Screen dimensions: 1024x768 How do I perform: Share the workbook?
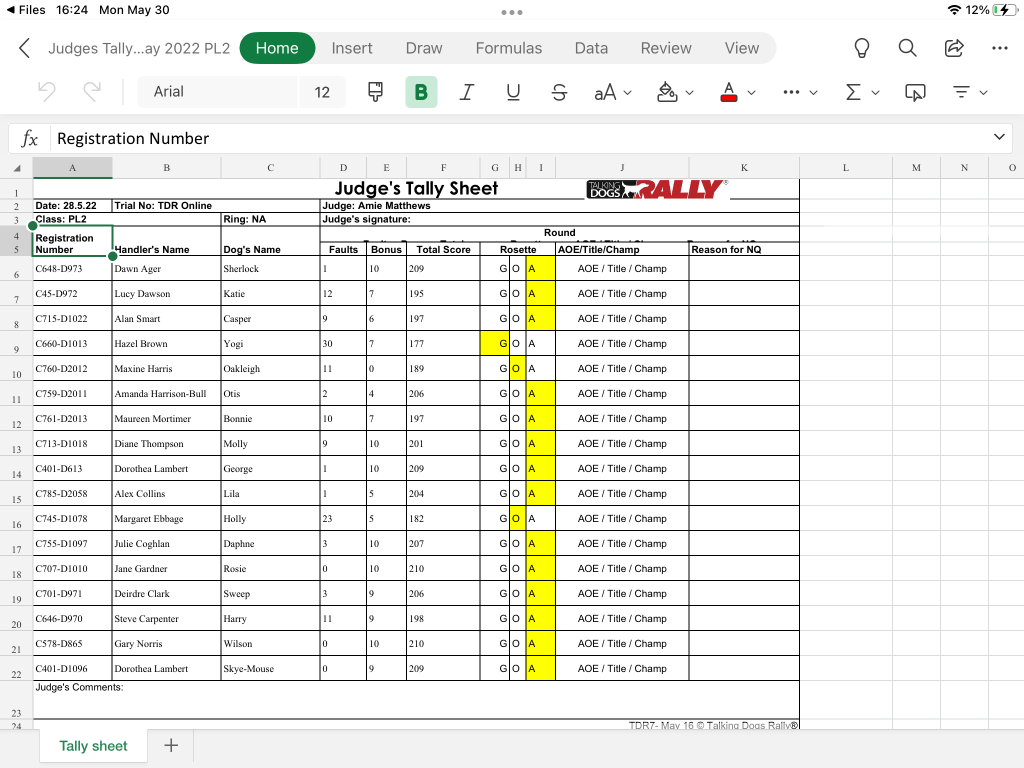click(x=954, y=48)
